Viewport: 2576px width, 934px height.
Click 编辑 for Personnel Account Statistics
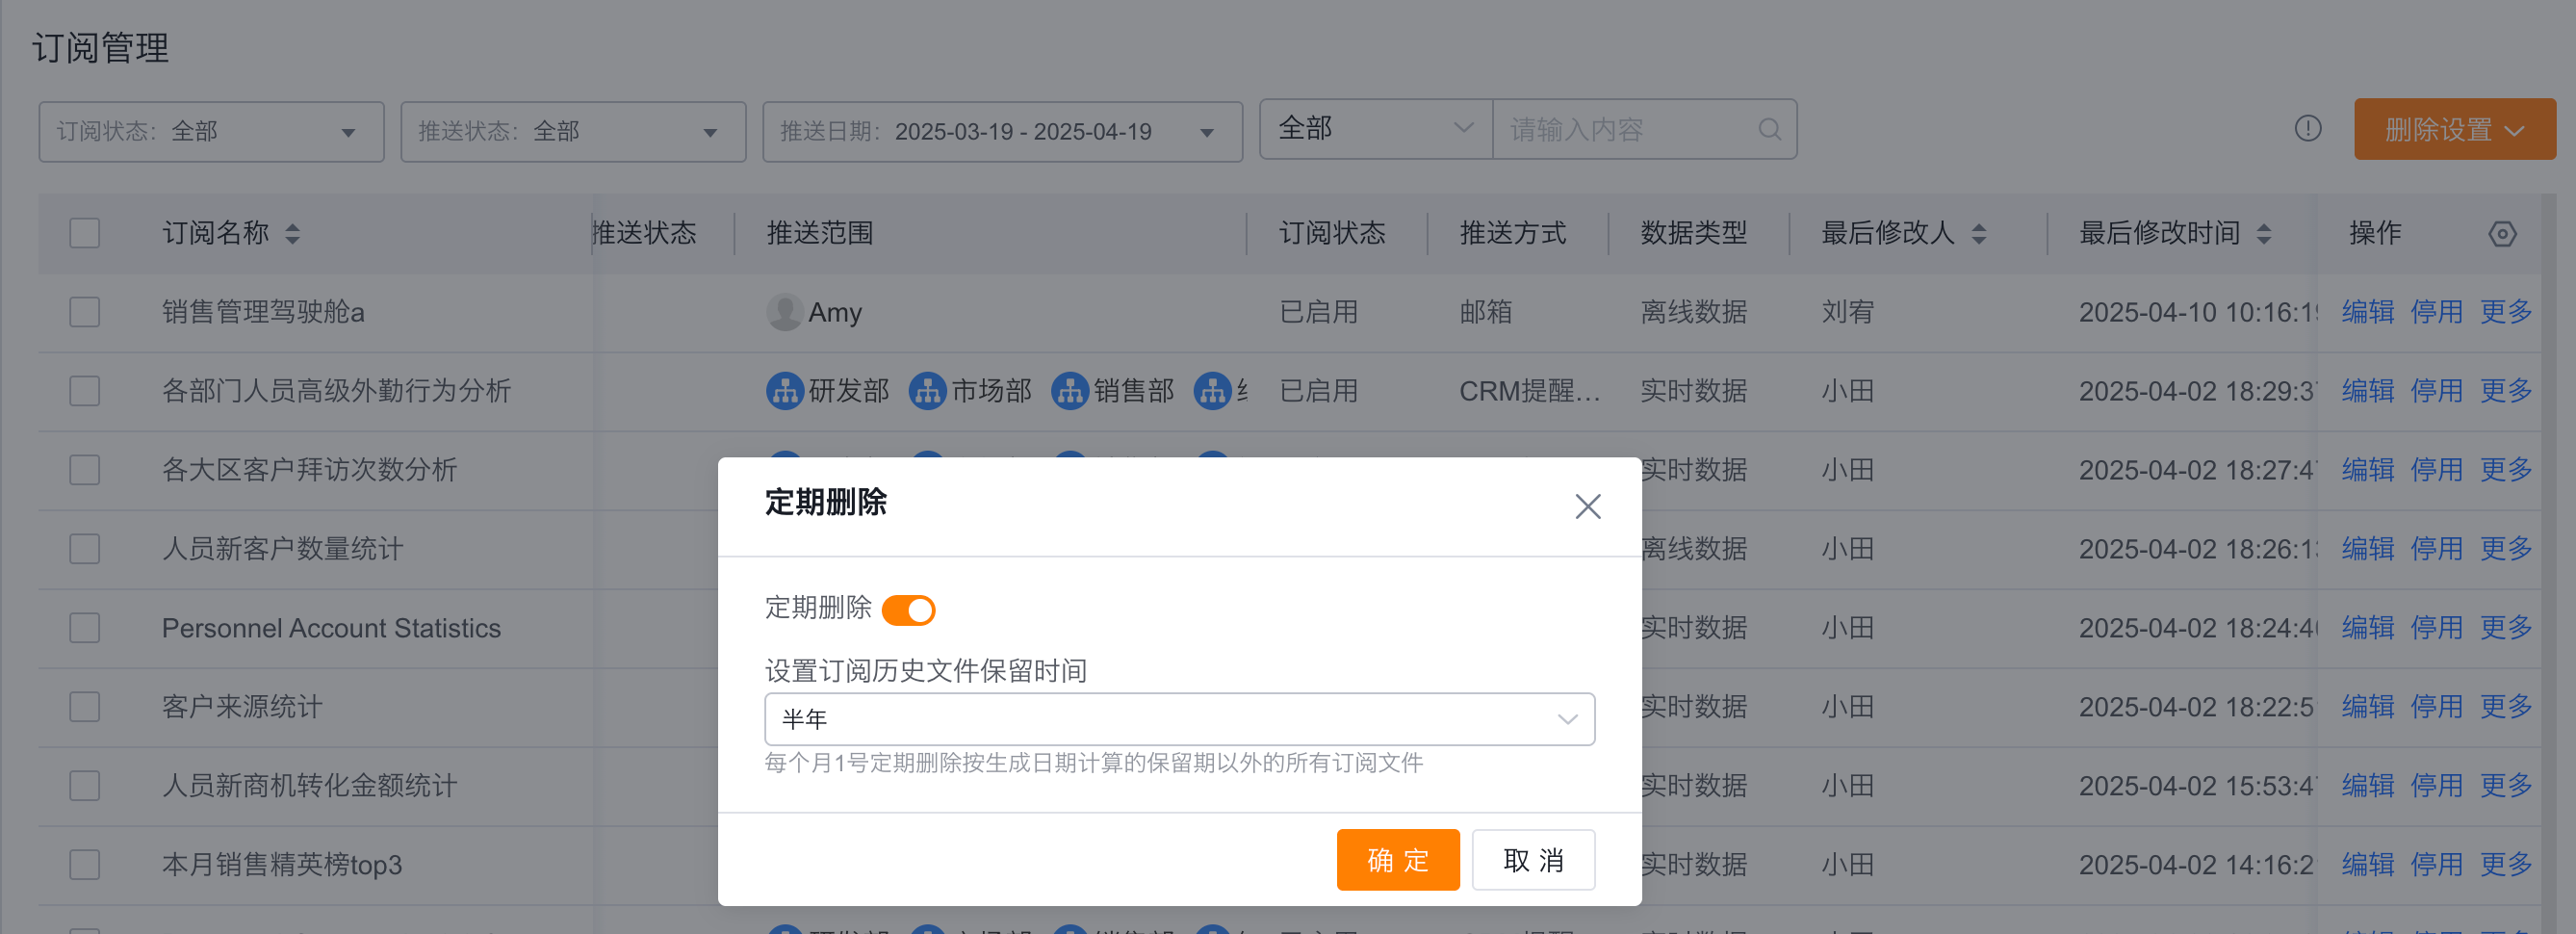[2367, 628]
